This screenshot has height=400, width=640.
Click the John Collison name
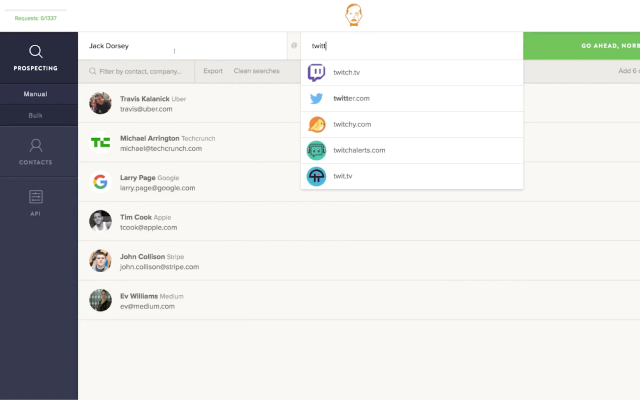click(x=142, y=257)
